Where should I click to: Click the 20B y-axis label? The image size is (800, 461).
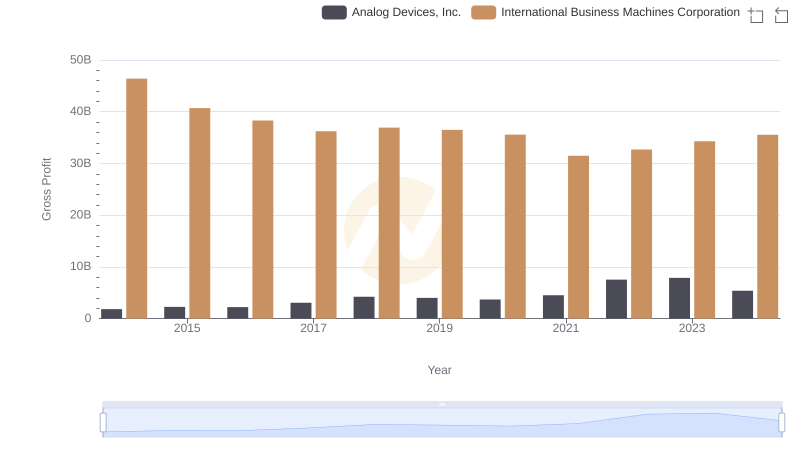[x=81, y=215]
